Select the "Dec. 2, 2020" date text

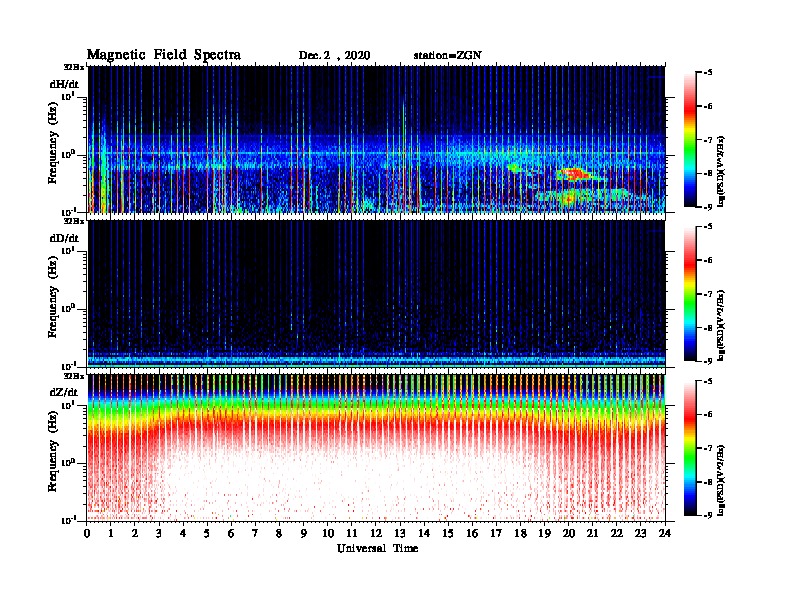[x=334, y=56]
